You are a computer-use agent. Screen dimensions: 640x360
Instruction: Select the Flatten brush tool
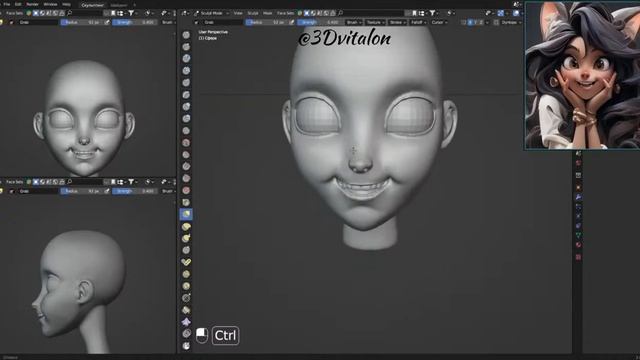[x=186, y=155]
